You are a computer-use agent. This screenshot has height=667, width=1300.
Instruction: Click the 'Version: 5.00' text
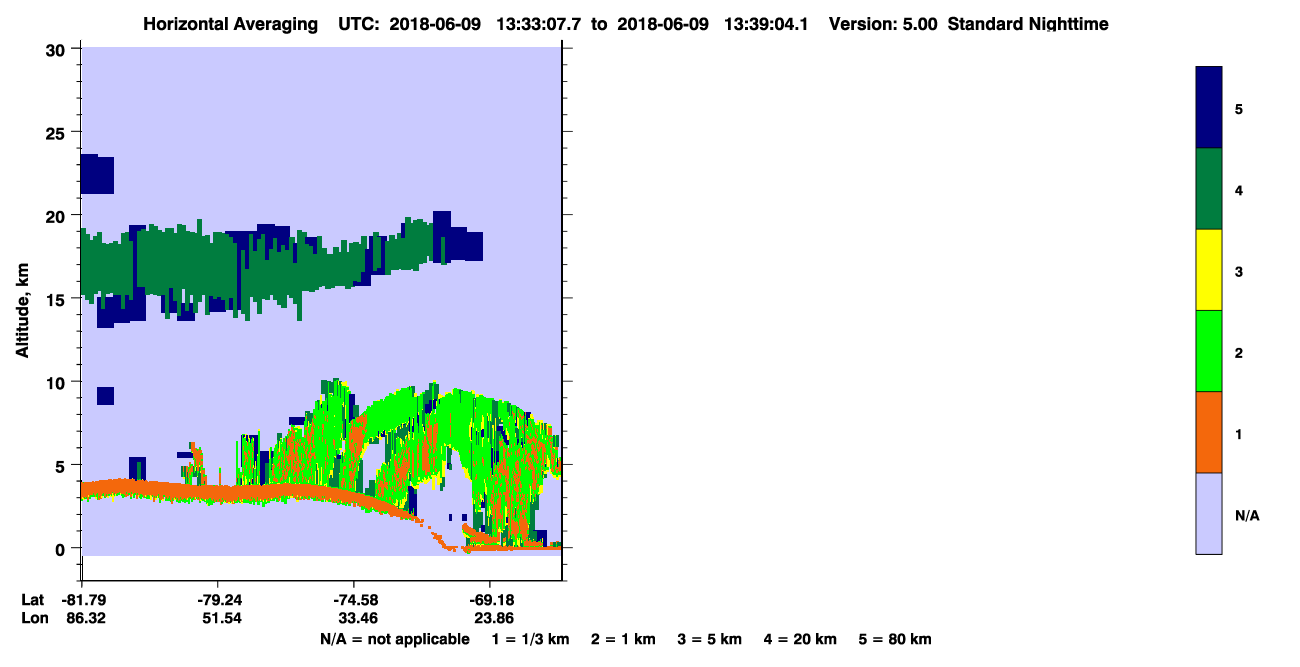[x=882, y=24]
